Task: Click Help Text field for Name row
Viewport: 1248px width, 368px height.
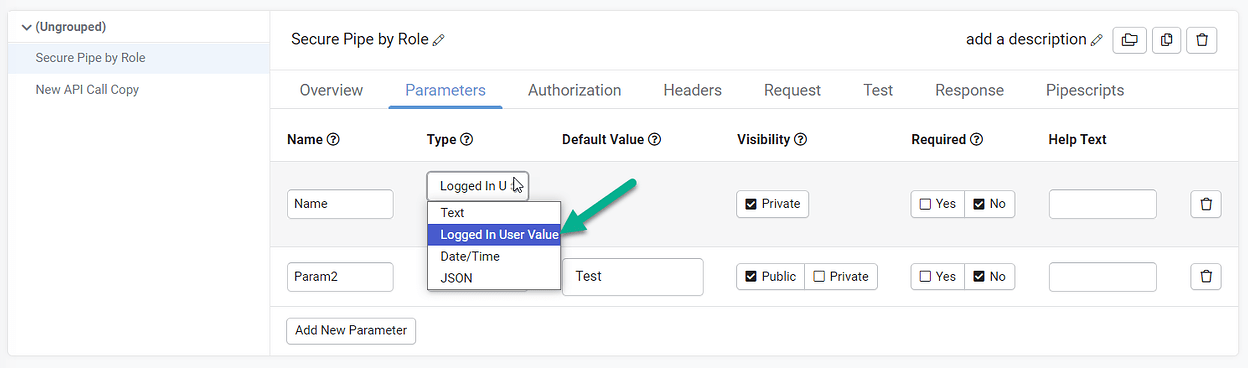Action: point(1103,204)
